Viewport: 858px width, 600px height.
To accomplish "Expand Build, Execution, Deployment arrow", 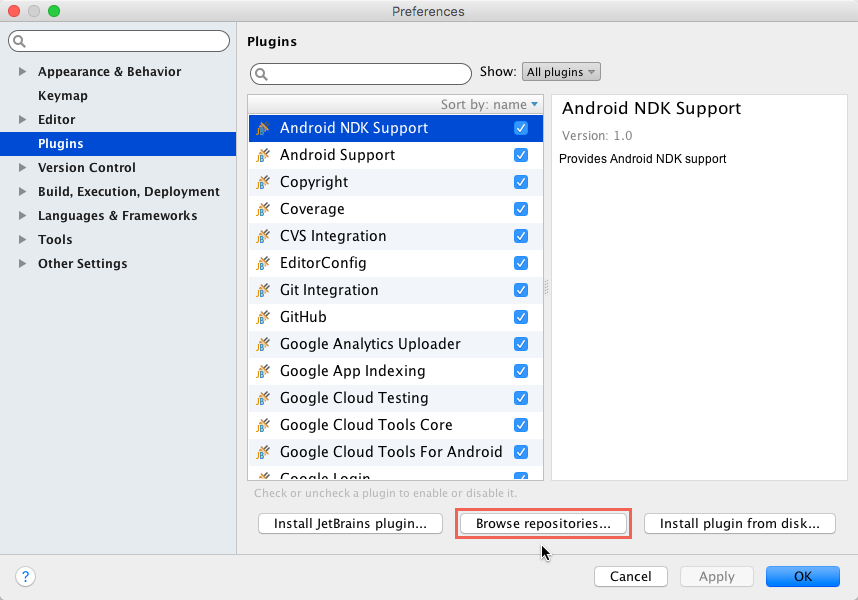I will click(22, 191).
